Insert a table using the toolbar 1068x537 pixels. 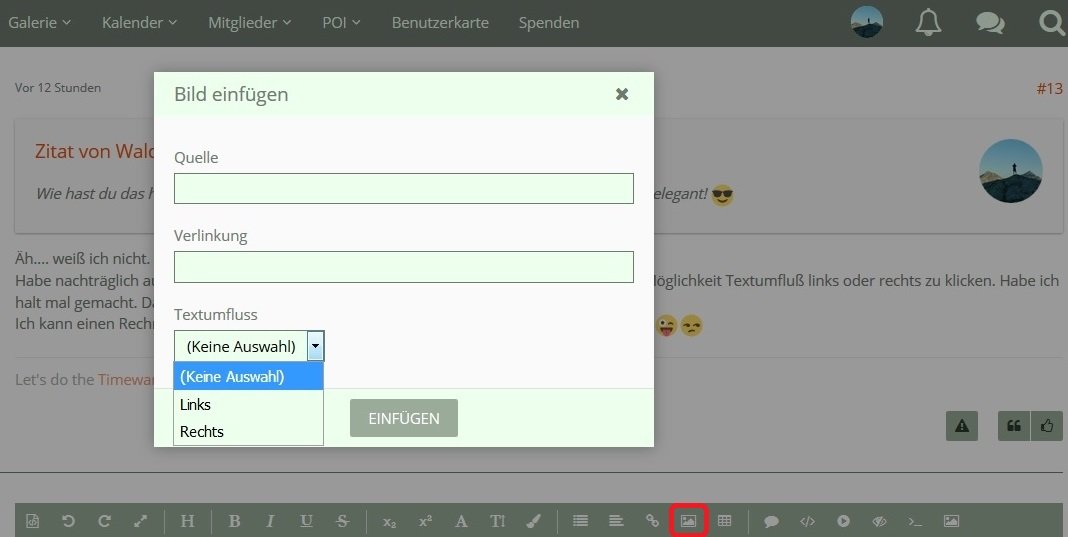(725, 521)
